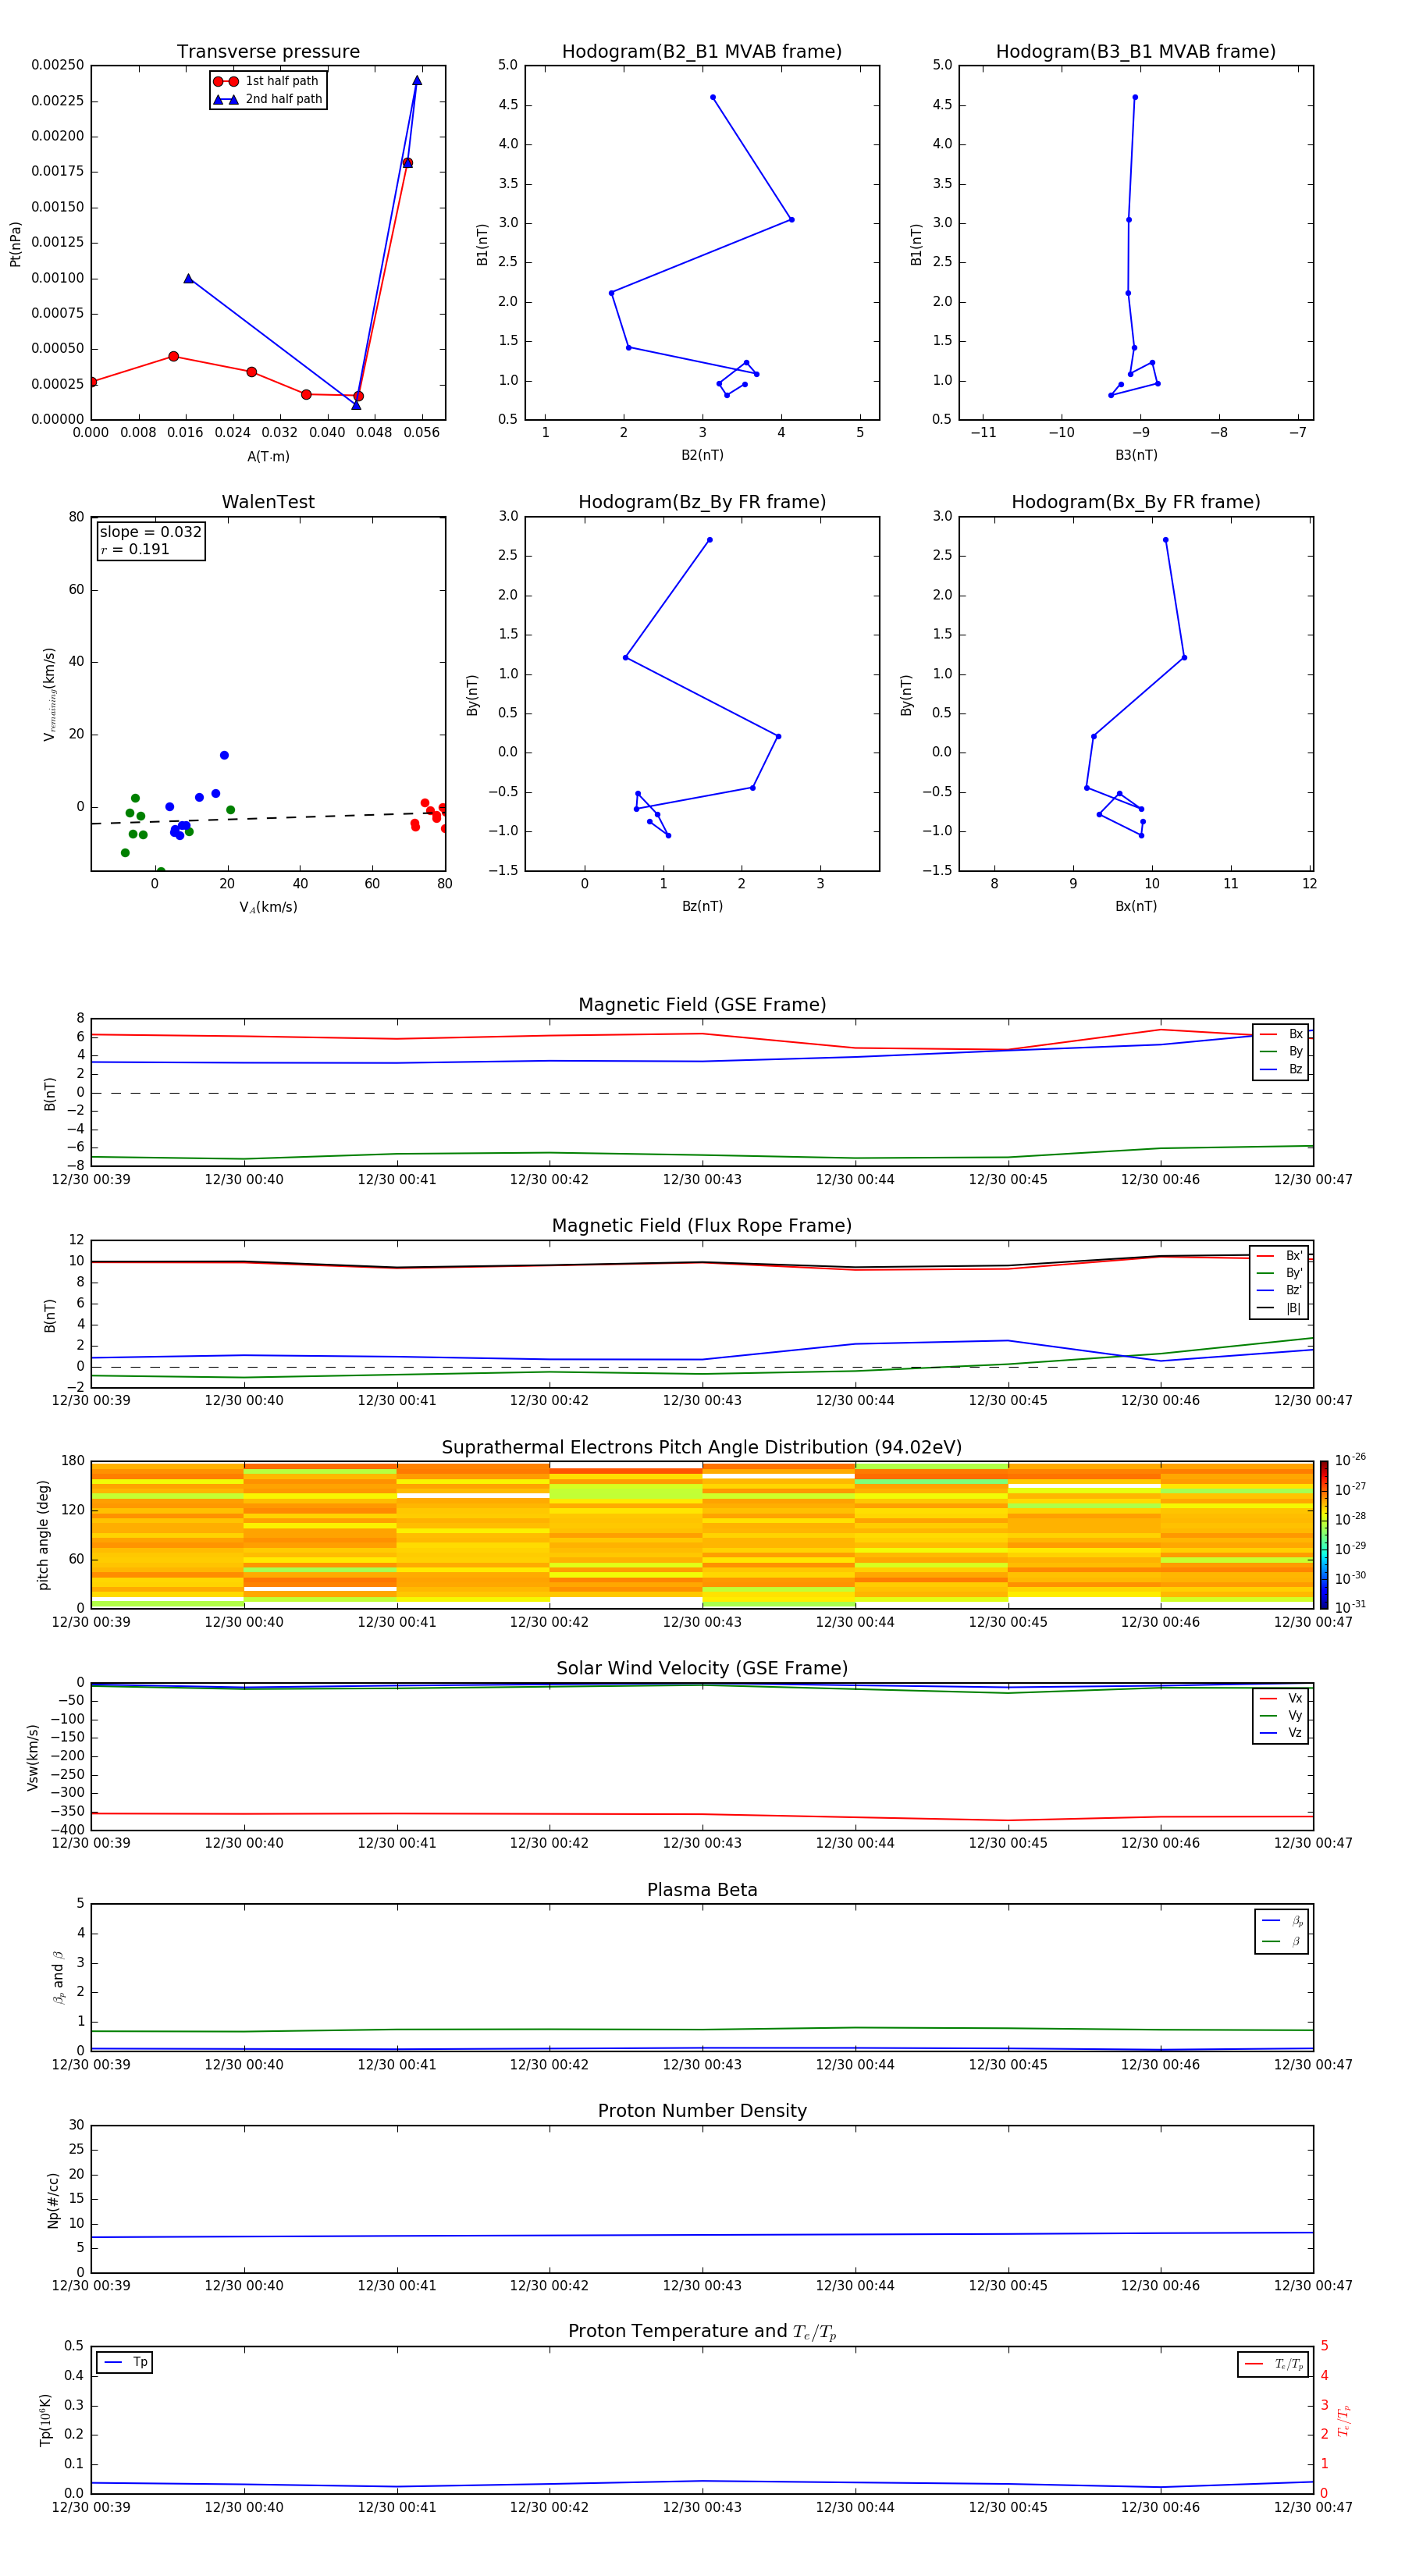1405x2576 pixels.
Task: Click the pitch angle distribution colorbar
Action: [1323, 1535]
